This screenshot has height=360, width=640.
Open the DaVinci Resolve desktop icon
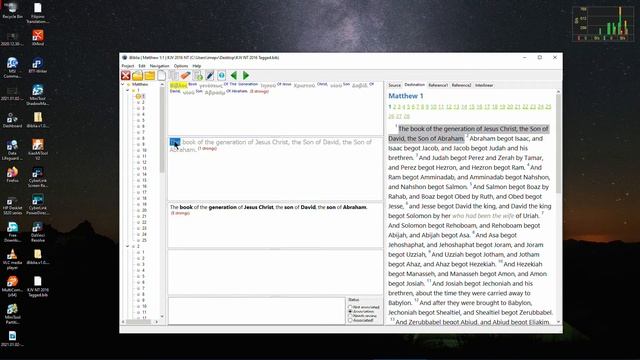pyautogui.click(x=38, y=231)
